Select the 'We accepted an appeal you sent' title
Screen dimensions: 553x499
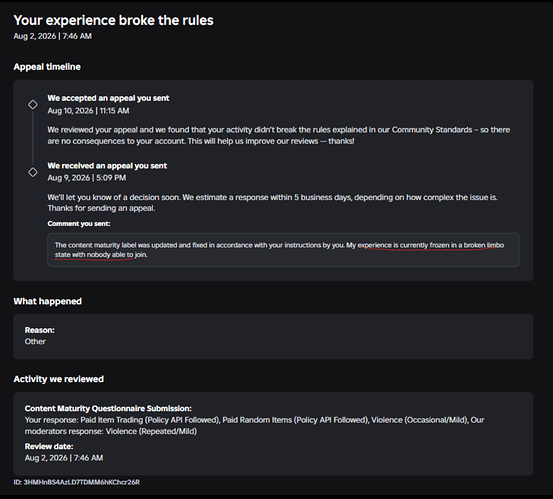(108, 98)
